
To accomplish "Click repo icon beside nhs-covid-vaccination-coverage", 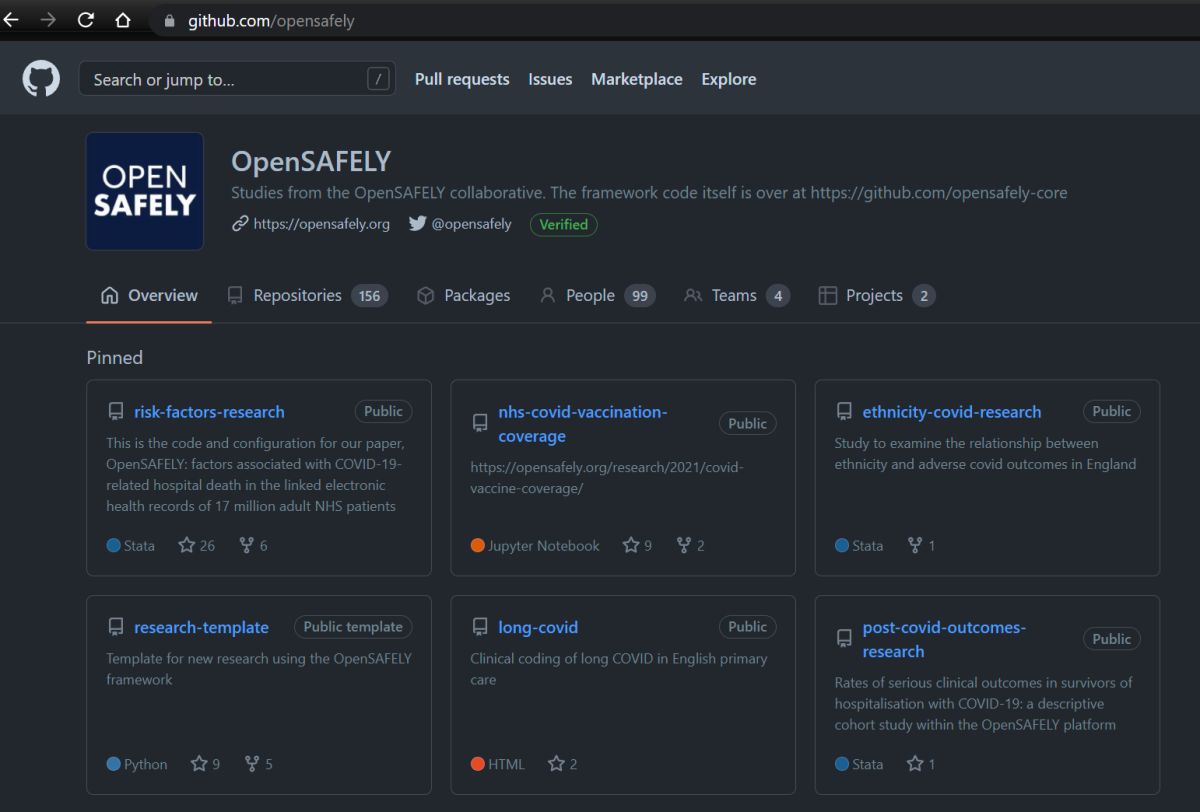I will tap(480, 423).
